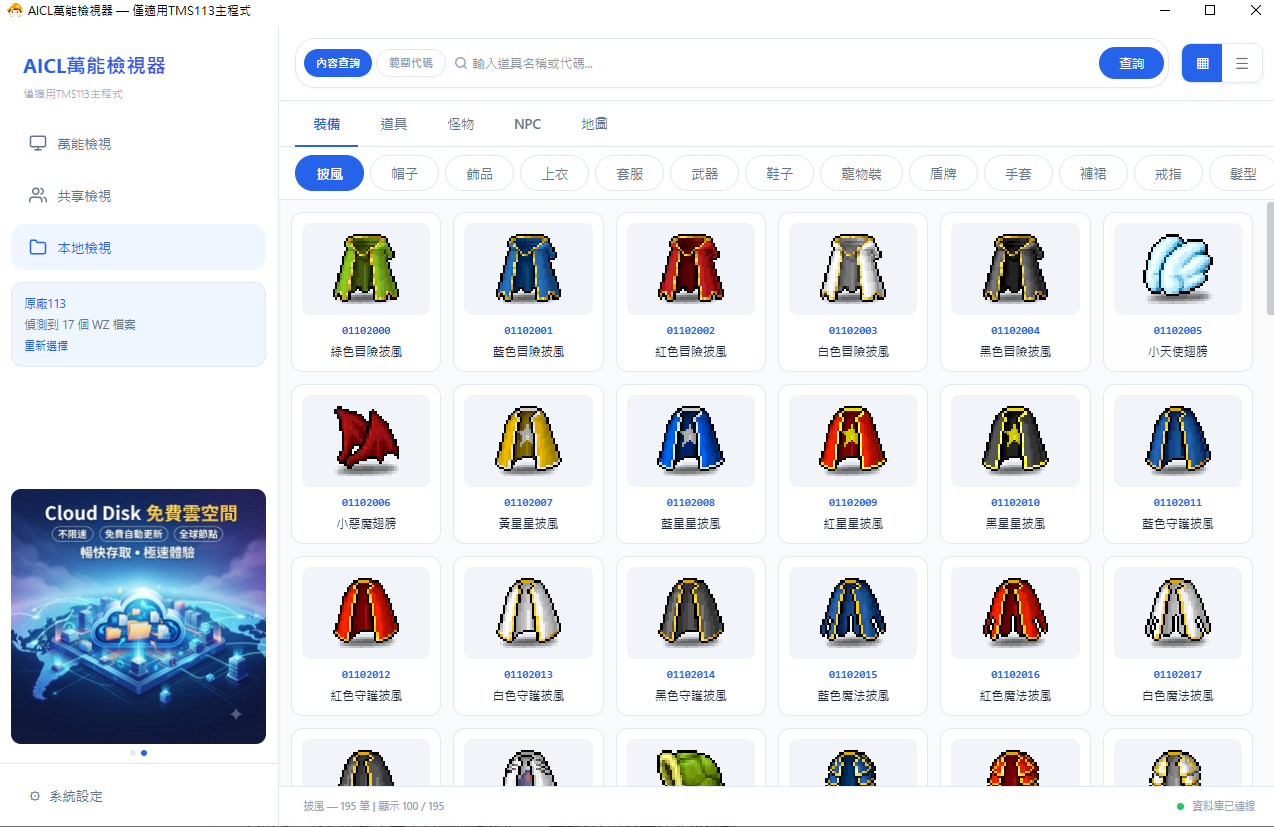Open the NPC tab
The width and height of the screenshot is (1274, 827).
click(x=528, y=124)
